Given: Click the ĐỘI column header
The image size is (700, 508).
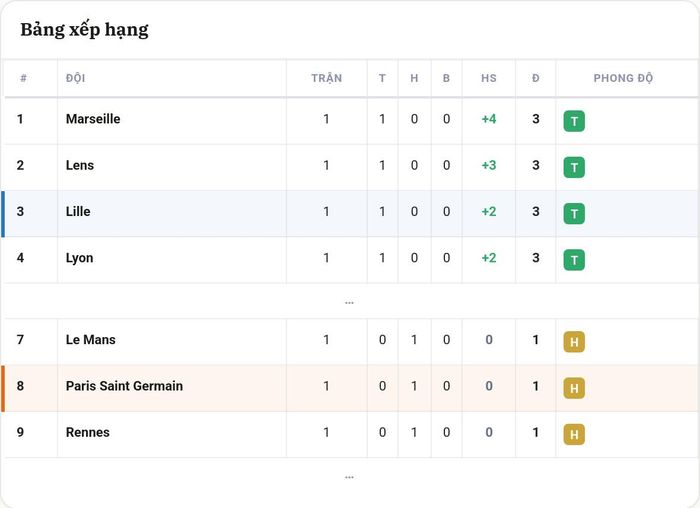Looking at the screenshot, I should click(x=75, y=79).
